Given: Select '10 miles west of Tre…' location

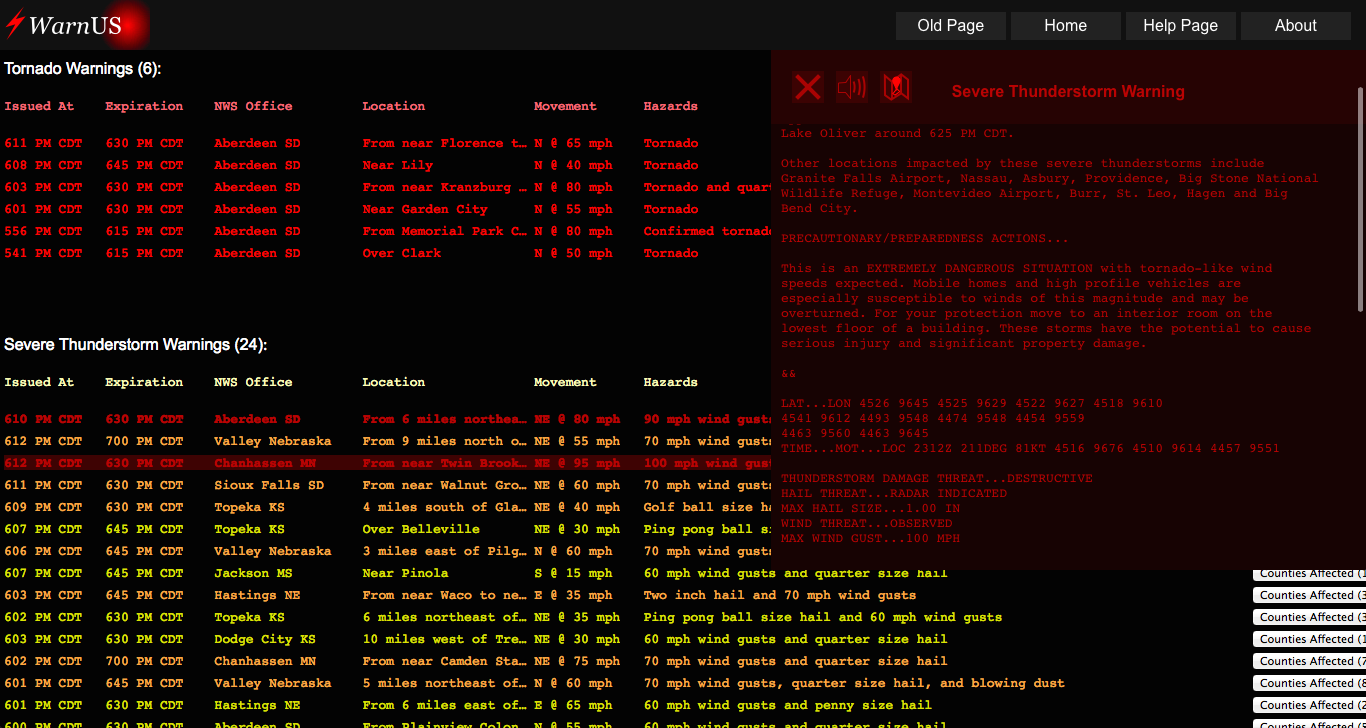Looking at the screenshot, I should click(x=445, y=639).
